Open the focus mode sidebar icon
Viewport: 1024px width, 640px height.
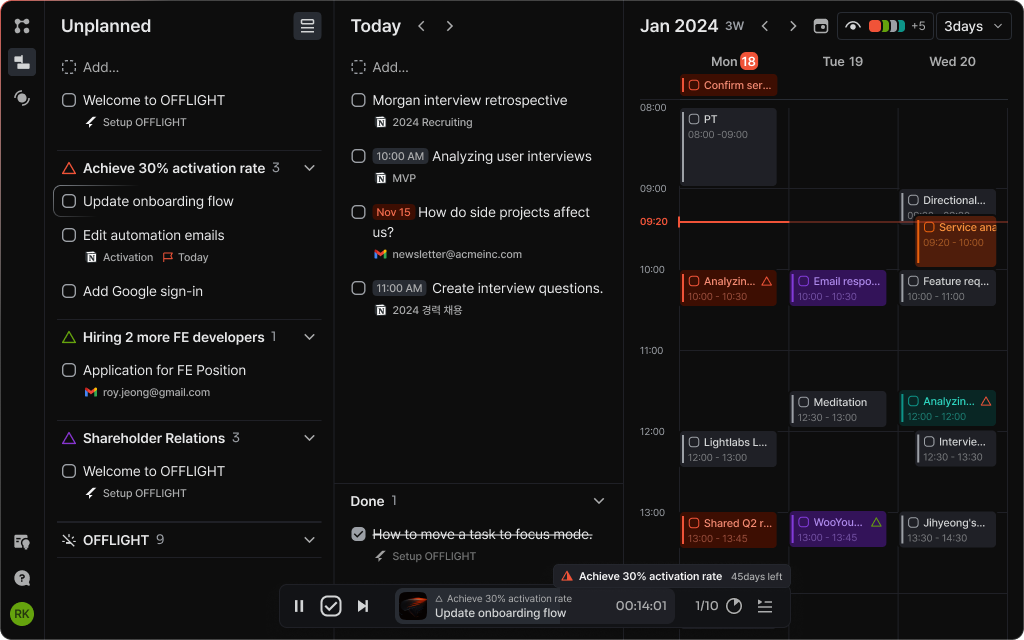22,98
